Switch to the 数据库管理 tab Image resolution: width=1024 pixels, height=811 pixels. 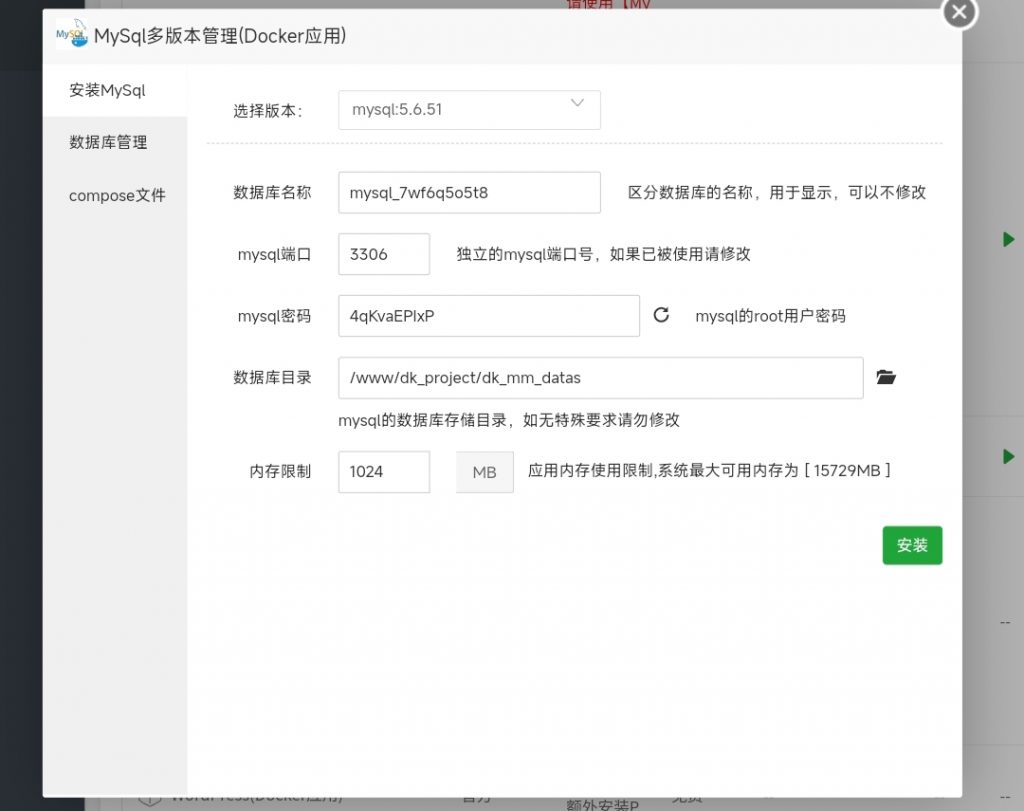point(106,142)
